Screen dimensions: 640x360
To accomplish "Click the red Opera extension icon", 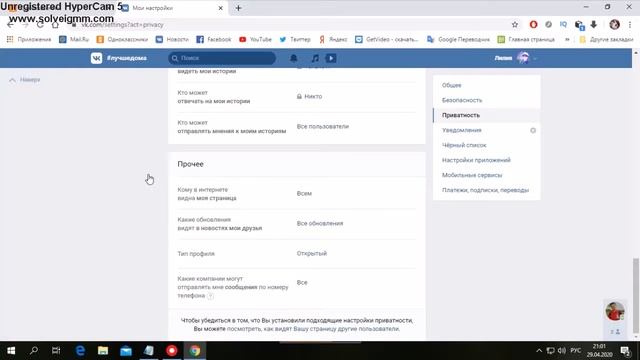I will pyautogui.click(x=533, y=24).
